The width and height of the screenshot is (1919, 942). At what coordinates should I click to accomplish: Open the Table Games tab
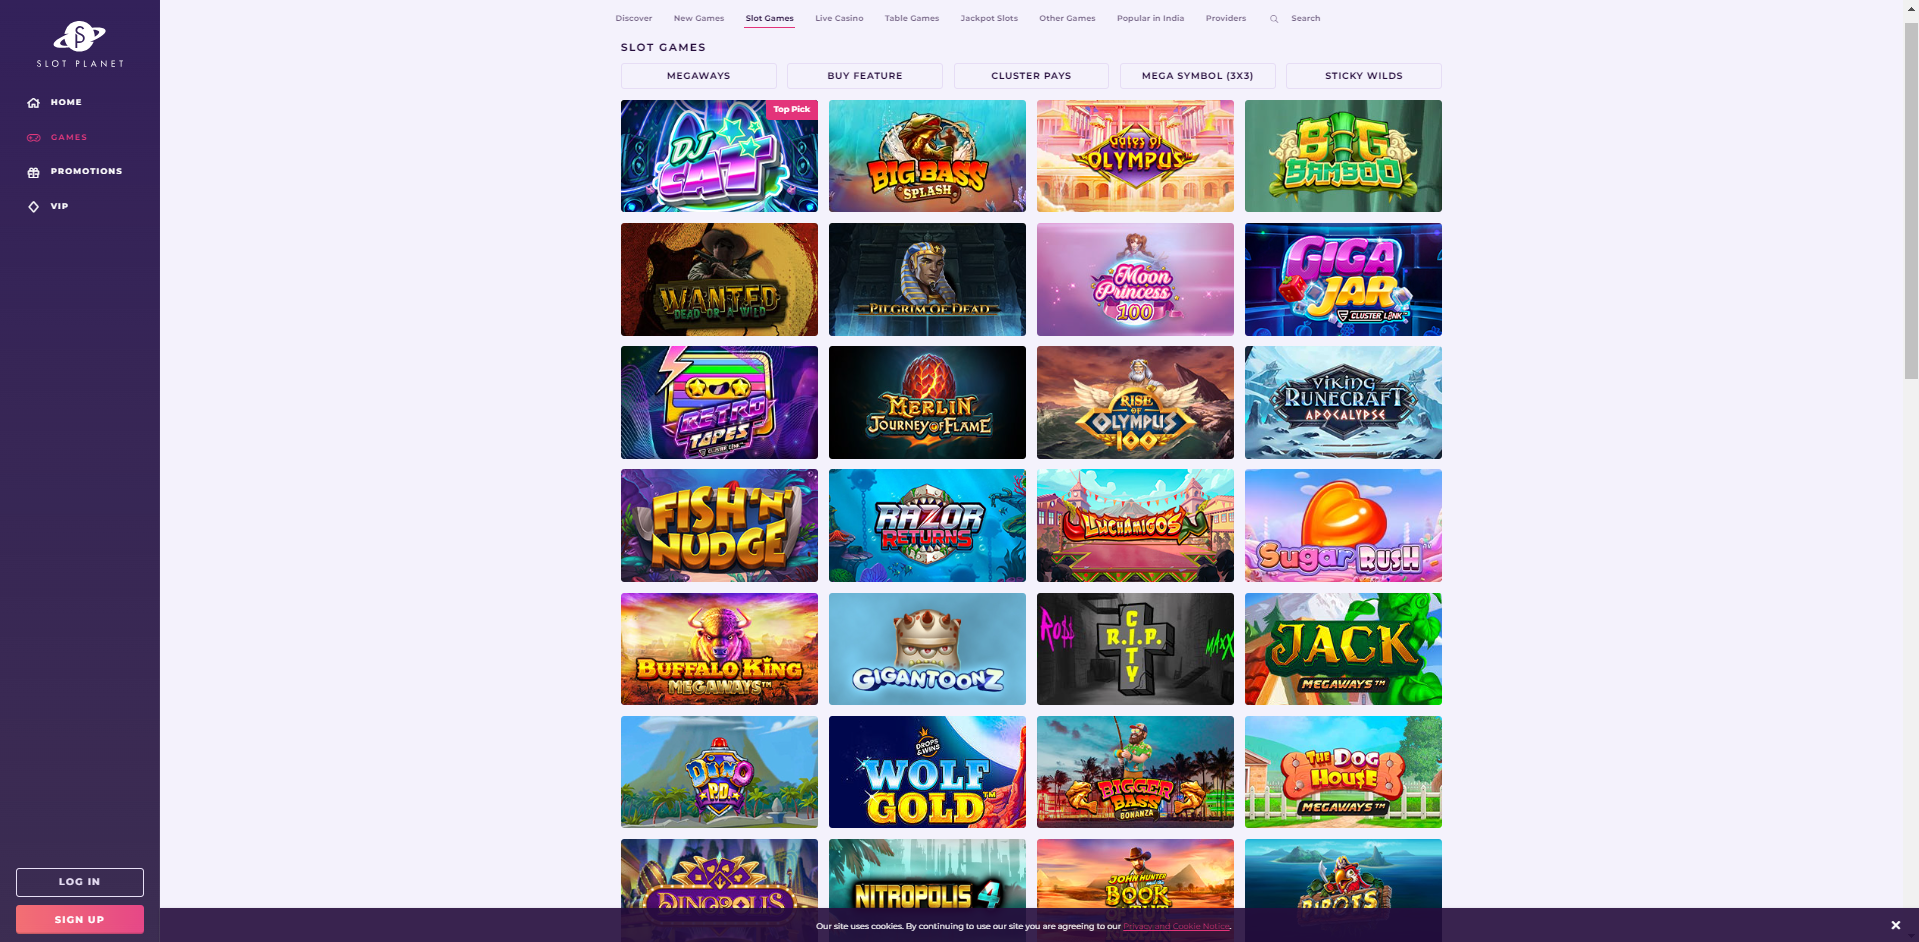point(912,19)
